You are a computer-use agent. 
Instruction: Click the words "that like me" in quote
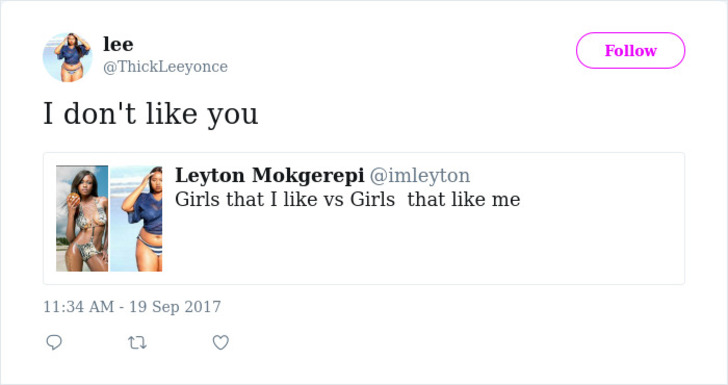463,199
